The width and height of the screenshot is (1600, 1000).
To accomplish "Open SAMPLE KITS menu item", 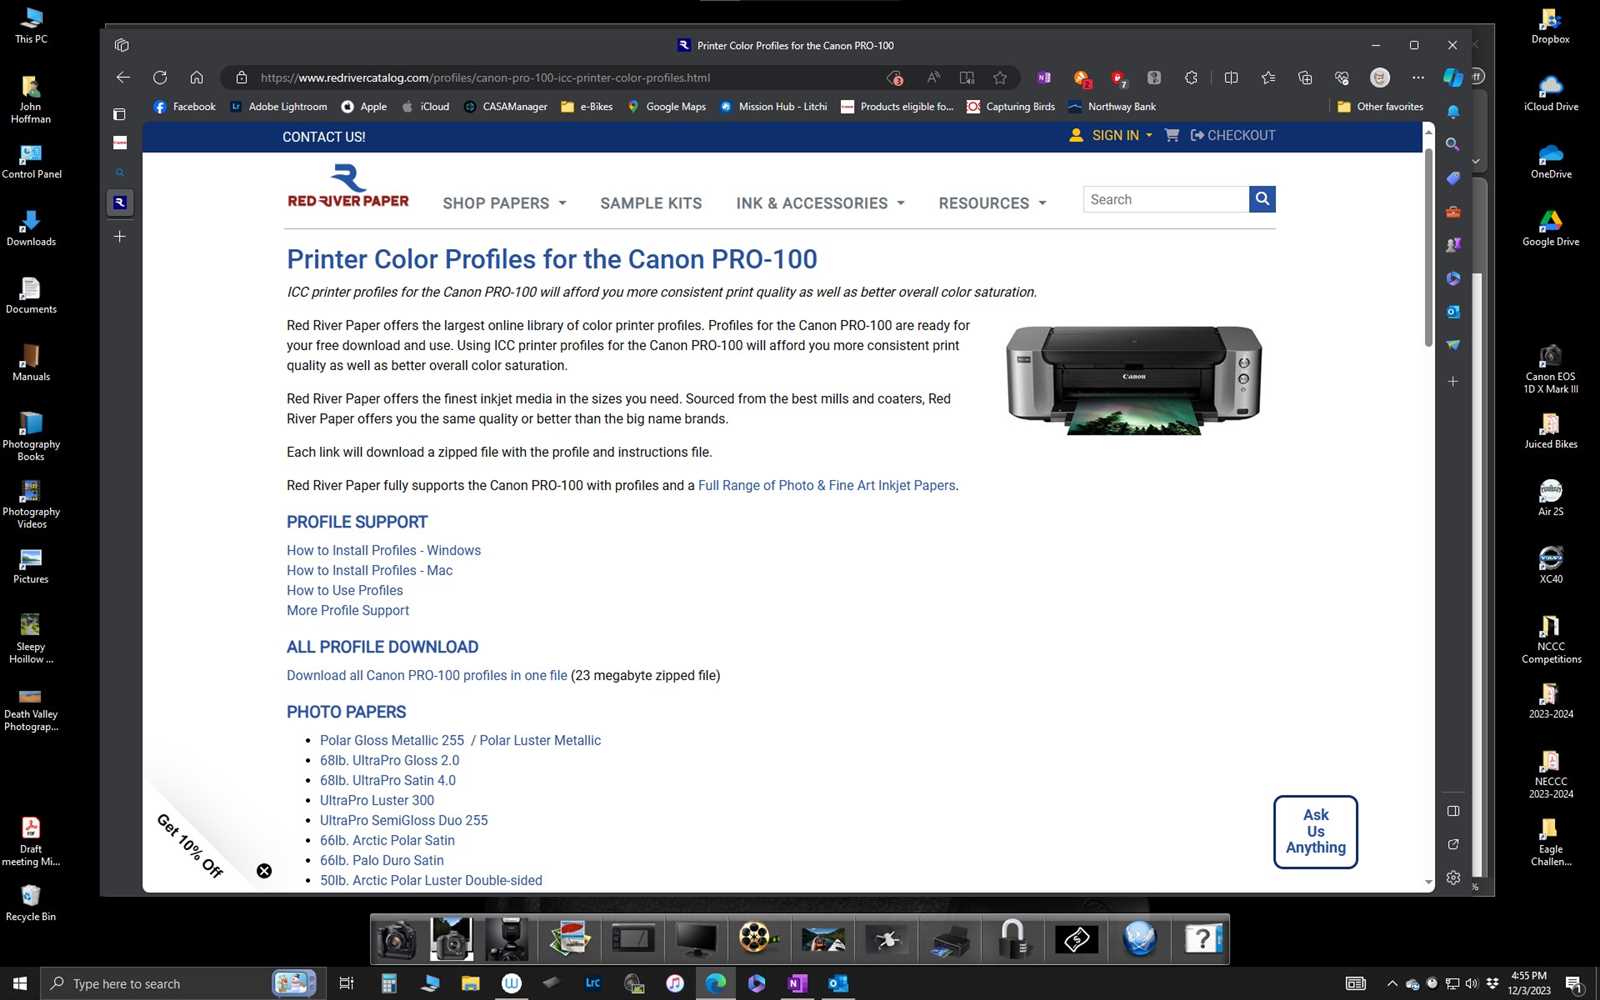I will coord(651,203).
